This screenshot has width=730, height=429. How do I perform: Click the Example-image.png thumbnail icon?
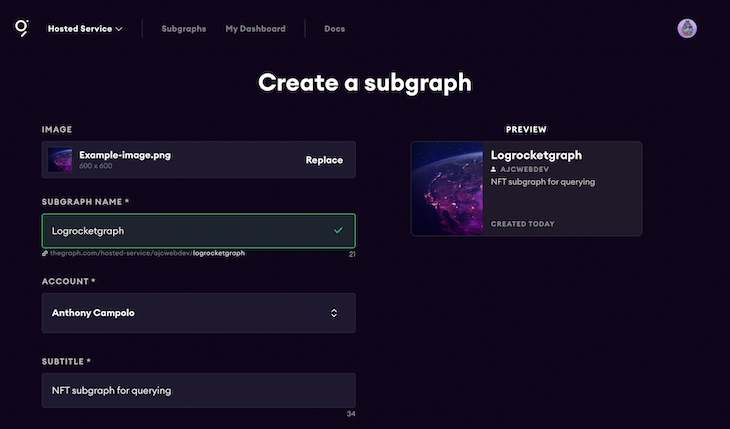60,159
